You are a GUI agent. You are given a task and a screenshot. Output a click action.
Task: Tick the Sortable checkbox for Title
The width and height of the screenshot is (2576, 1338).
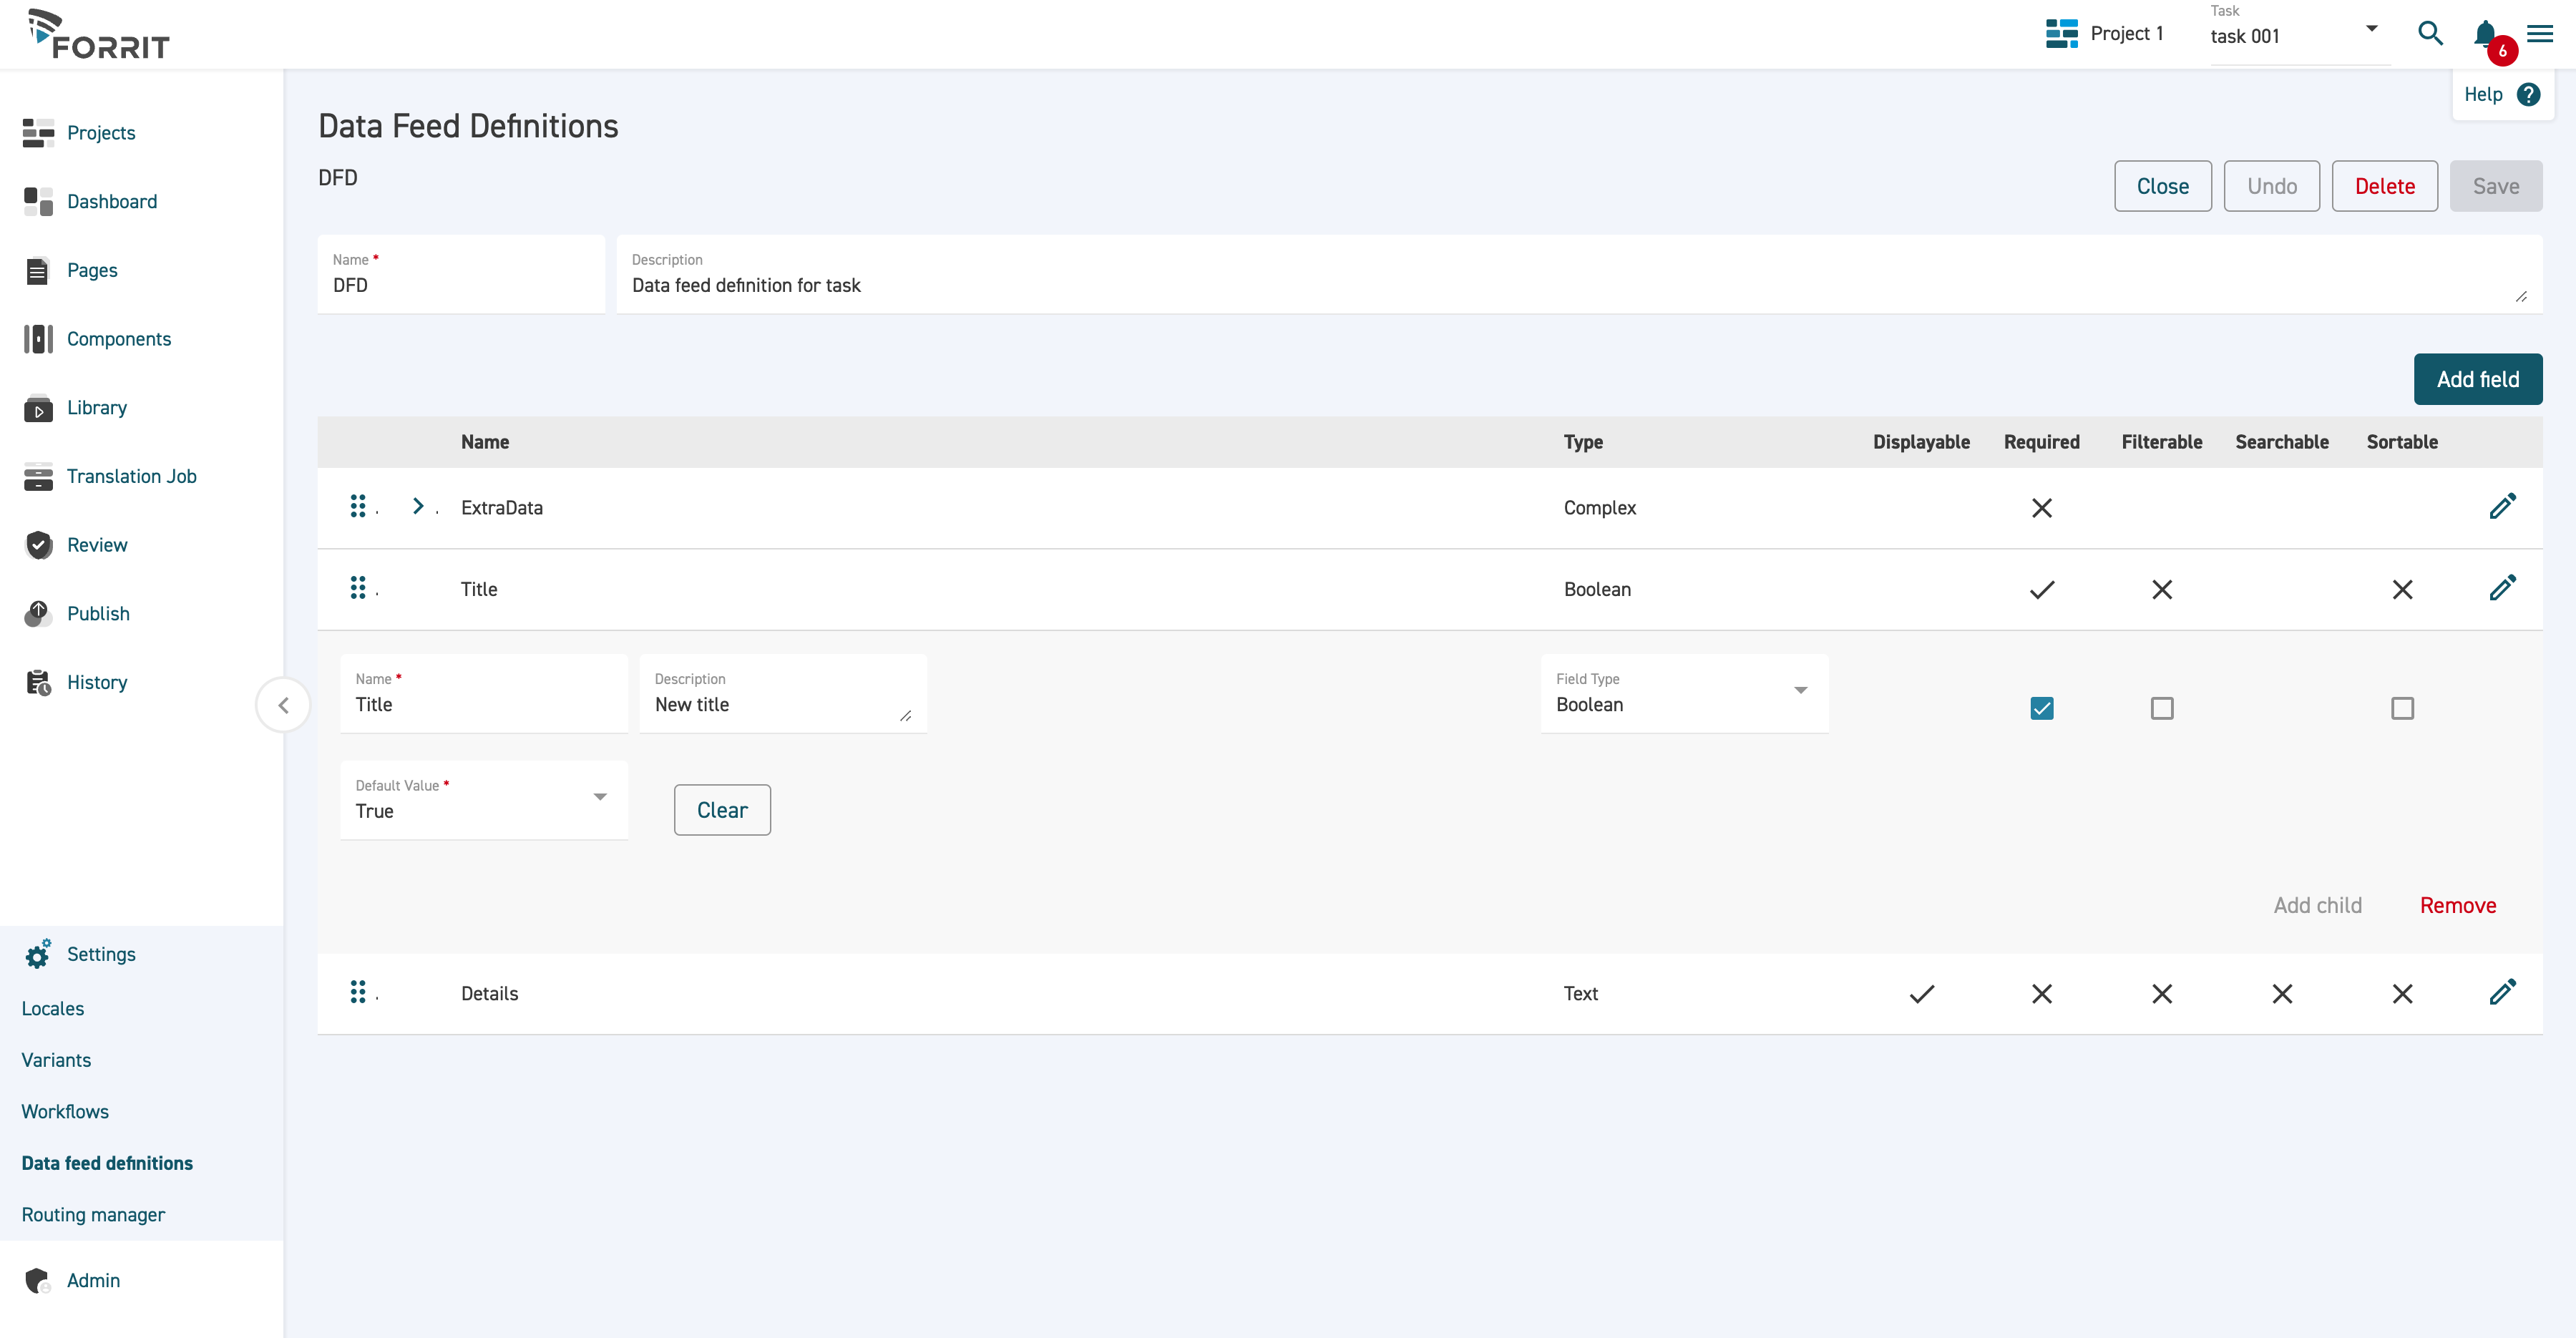(2402, 708)
